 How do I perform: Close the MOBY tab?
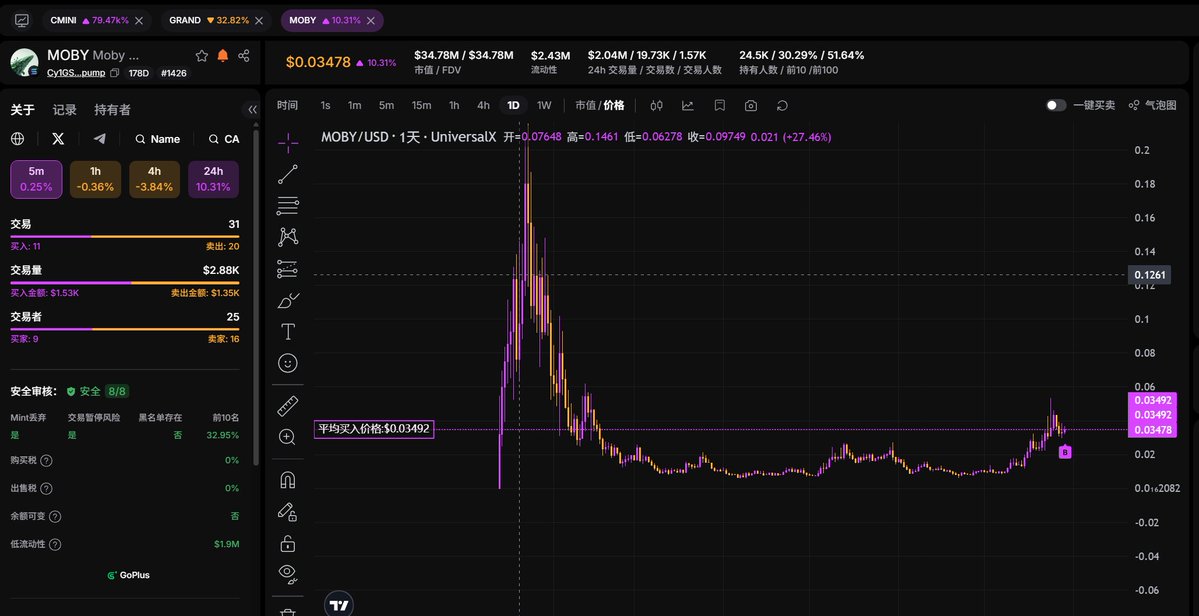click(371, 21)
